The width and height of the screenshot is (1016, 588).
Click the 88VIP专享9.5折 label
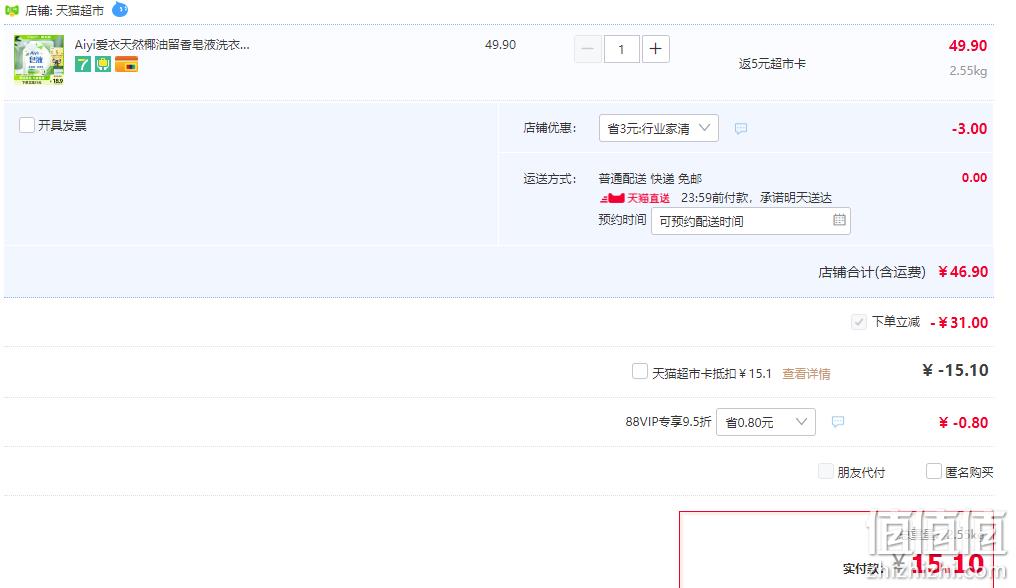[x=668, y=422]
